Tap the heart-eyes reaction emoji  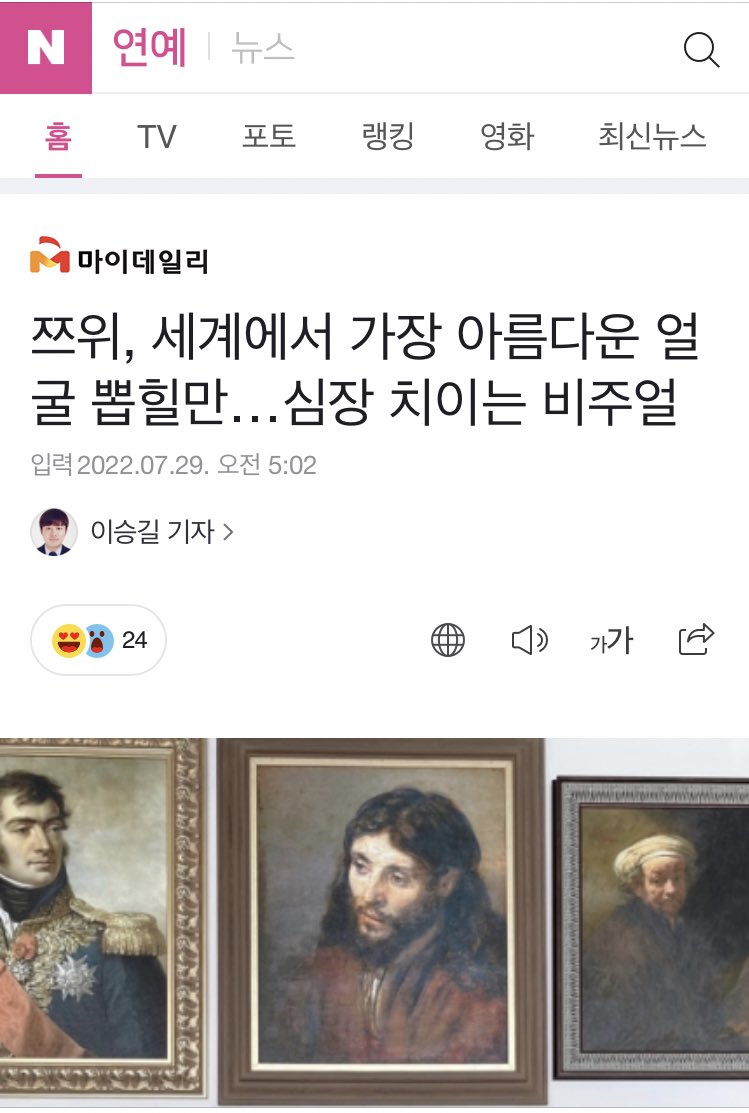pos(68,640)
